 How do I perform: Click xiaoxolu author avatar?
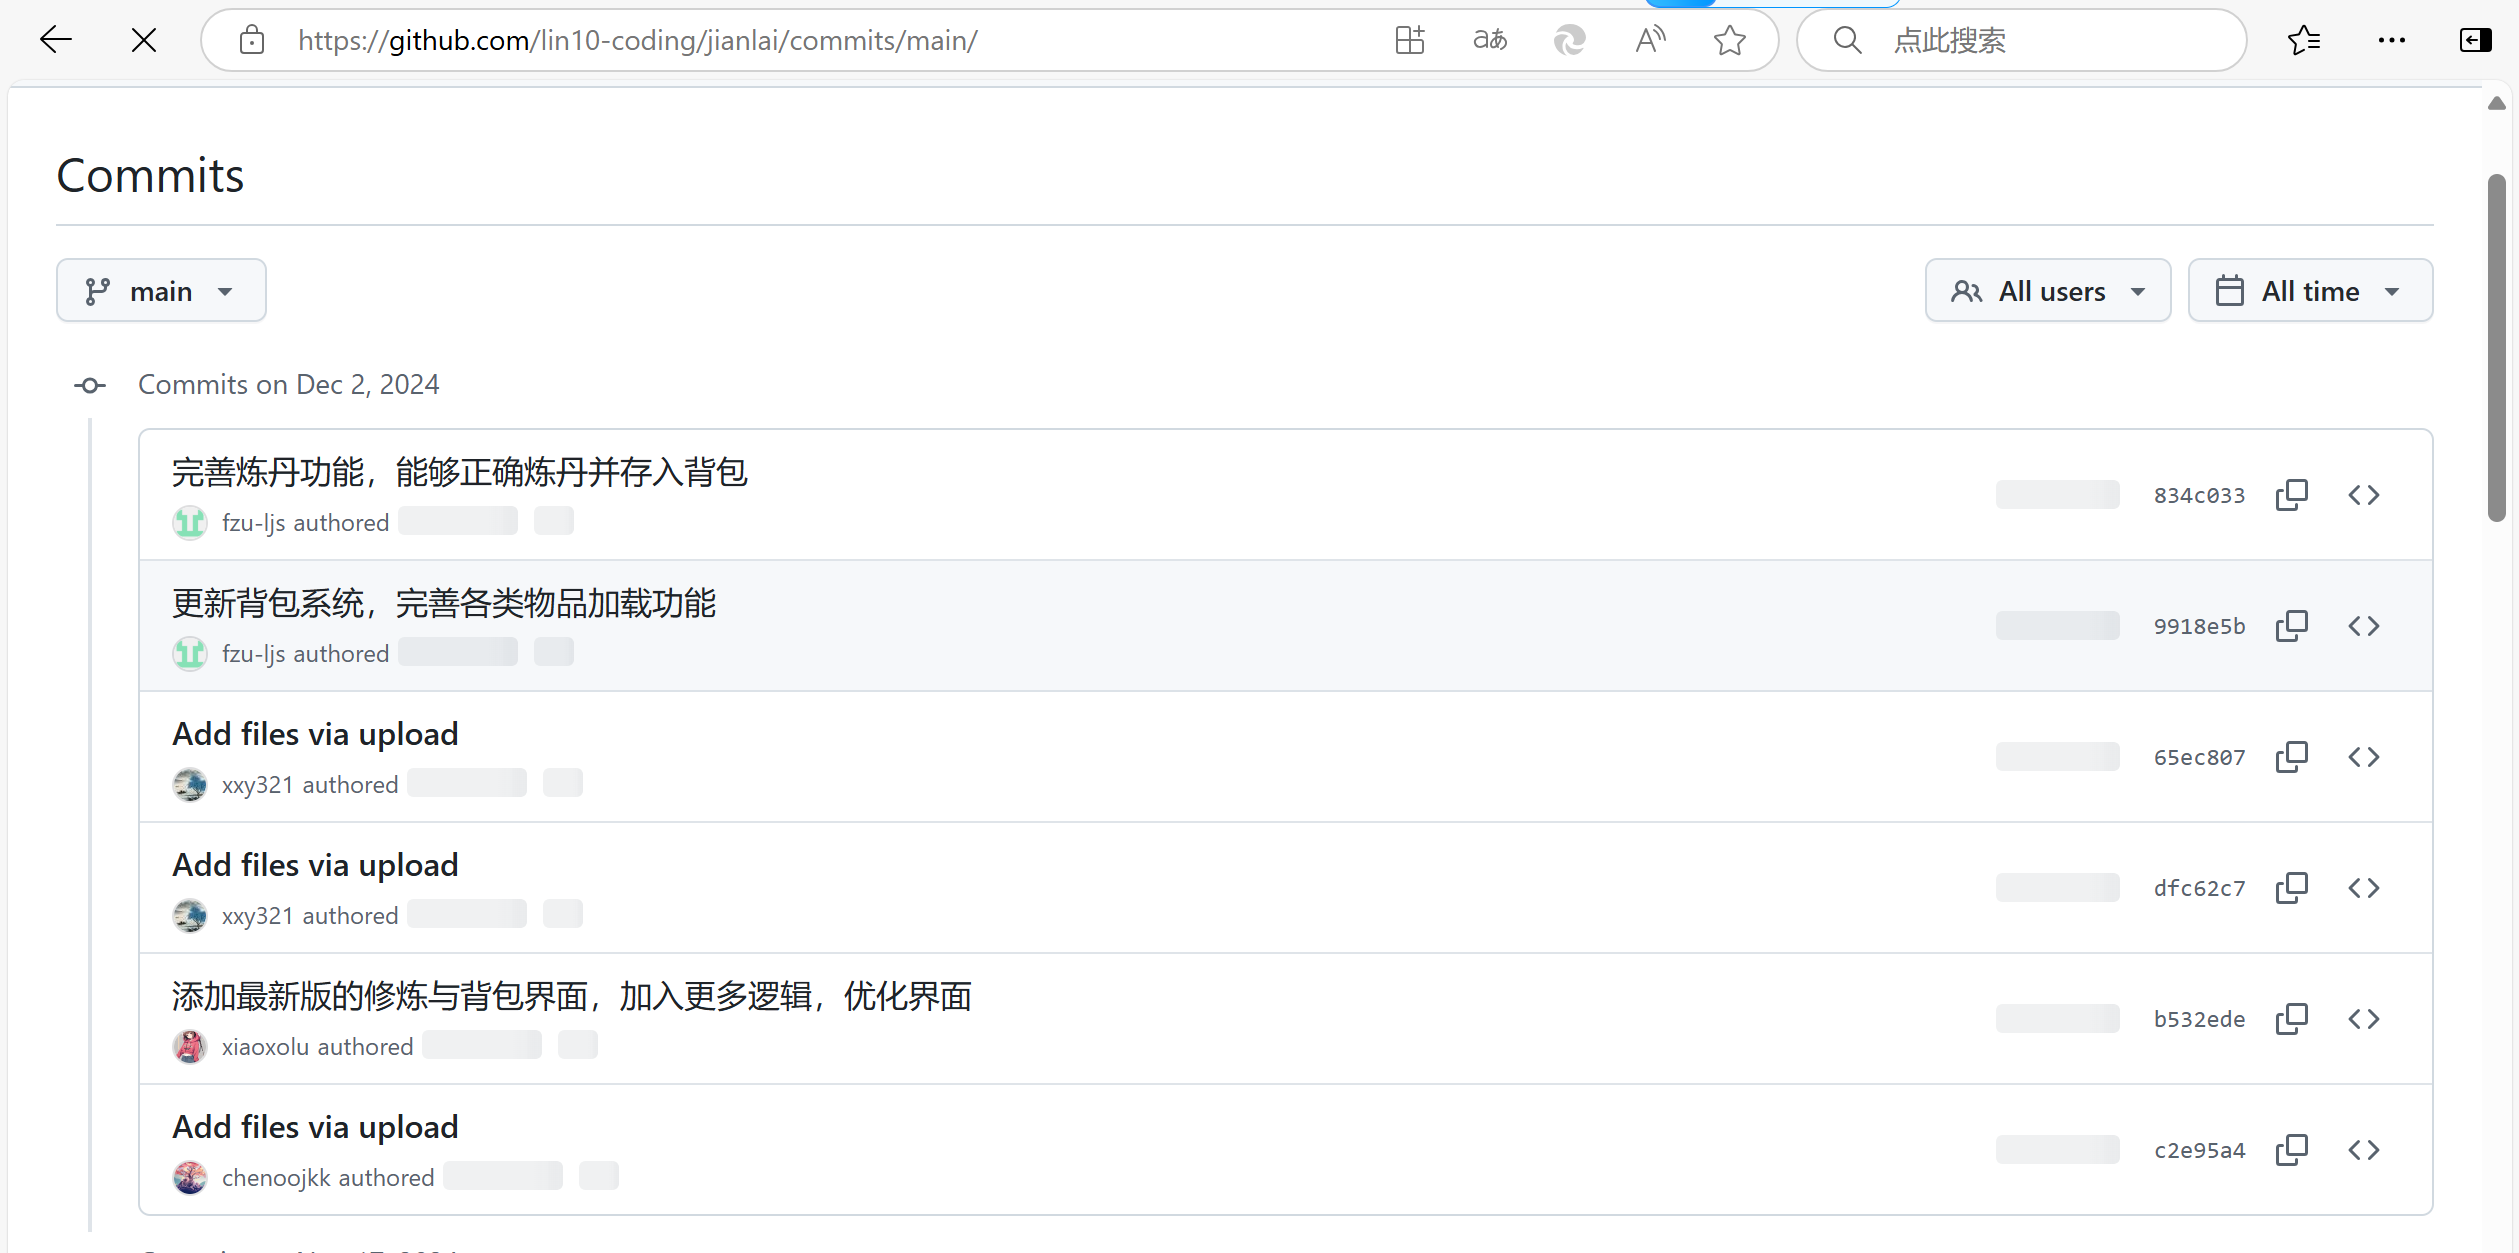[x=189, y=1047]
